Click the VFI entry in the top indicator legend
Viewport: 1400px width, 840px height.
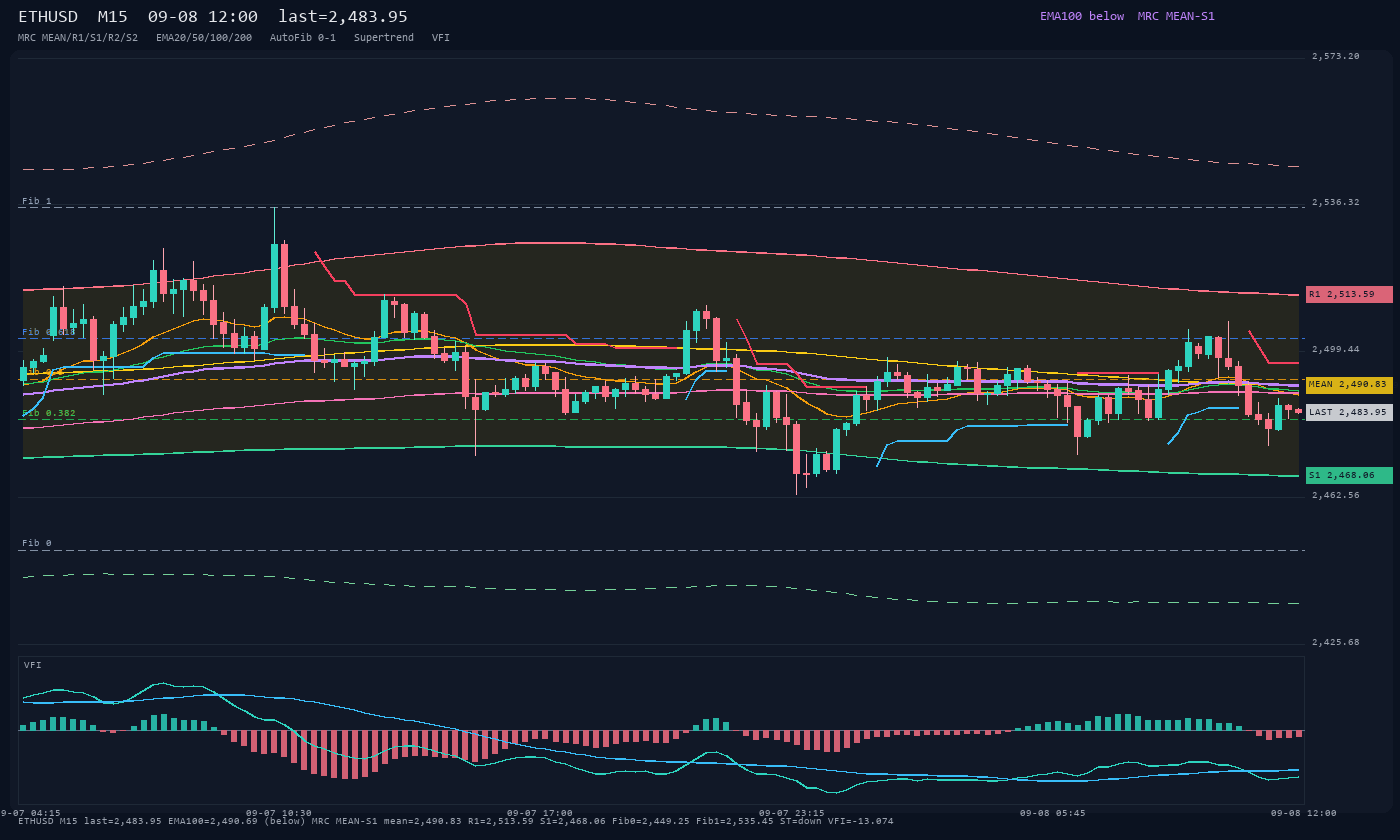click(441, 38)
